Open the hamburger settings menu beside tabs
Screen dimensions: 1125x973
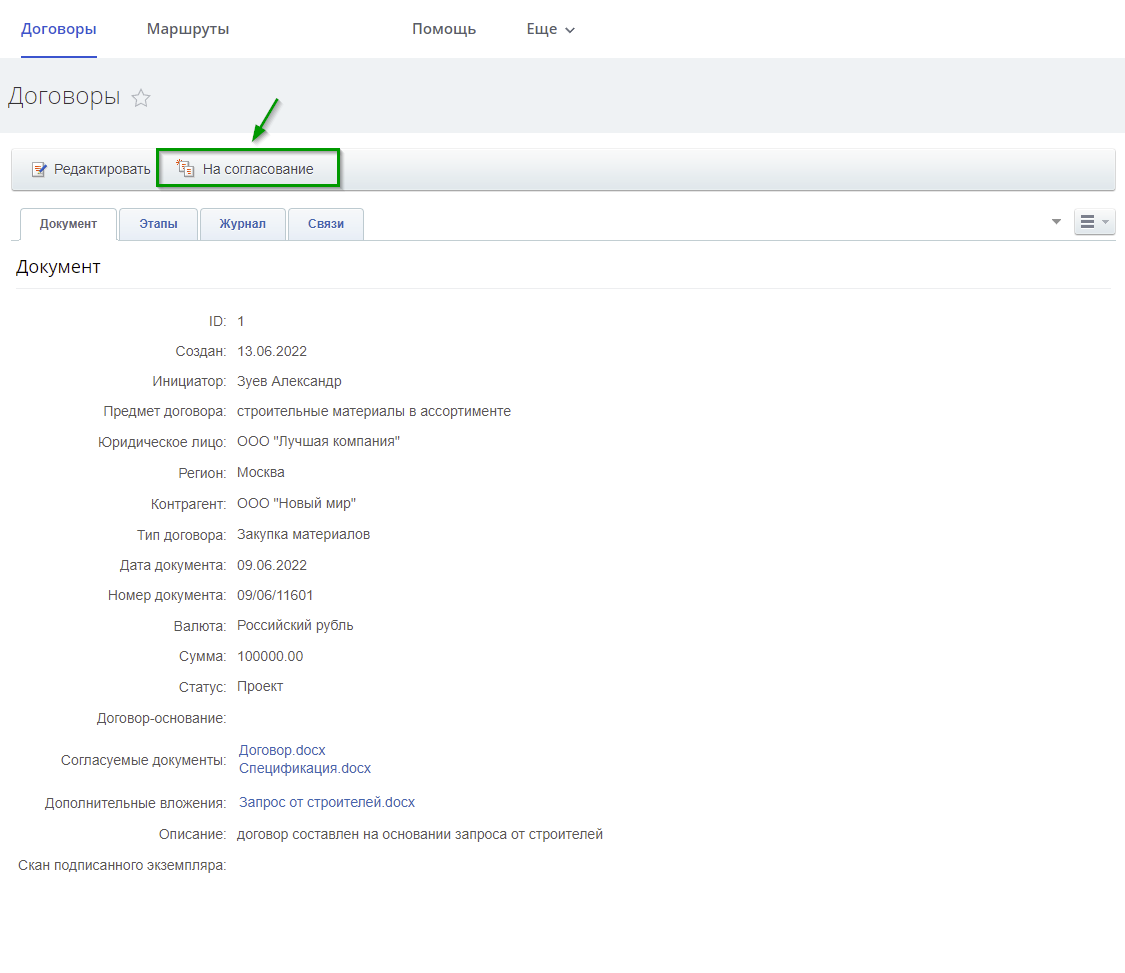[x=1094, y=222]
